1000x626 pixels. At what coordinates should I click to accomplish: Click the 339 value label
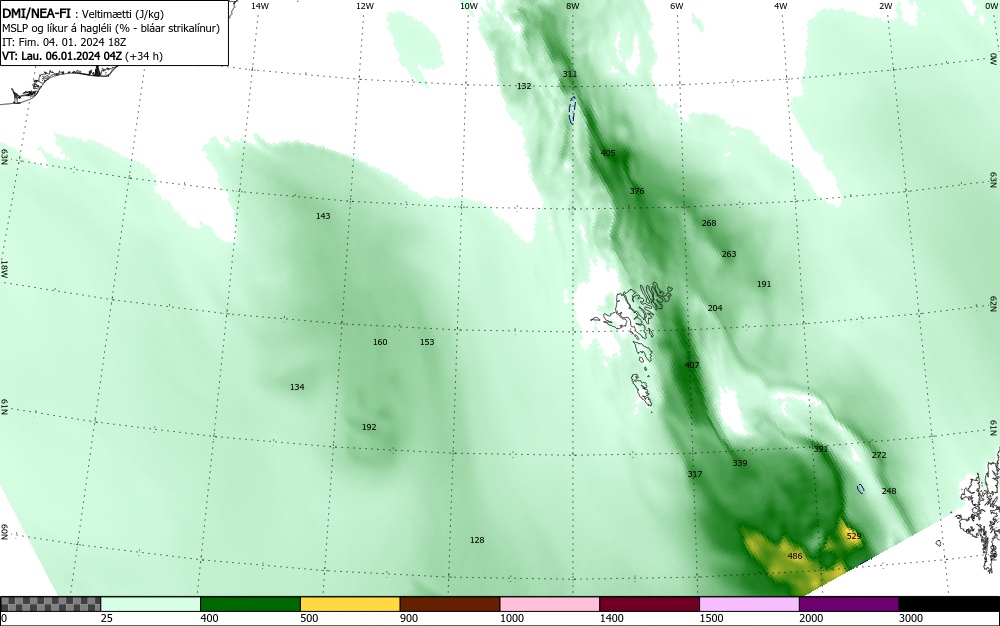point(739,463)
